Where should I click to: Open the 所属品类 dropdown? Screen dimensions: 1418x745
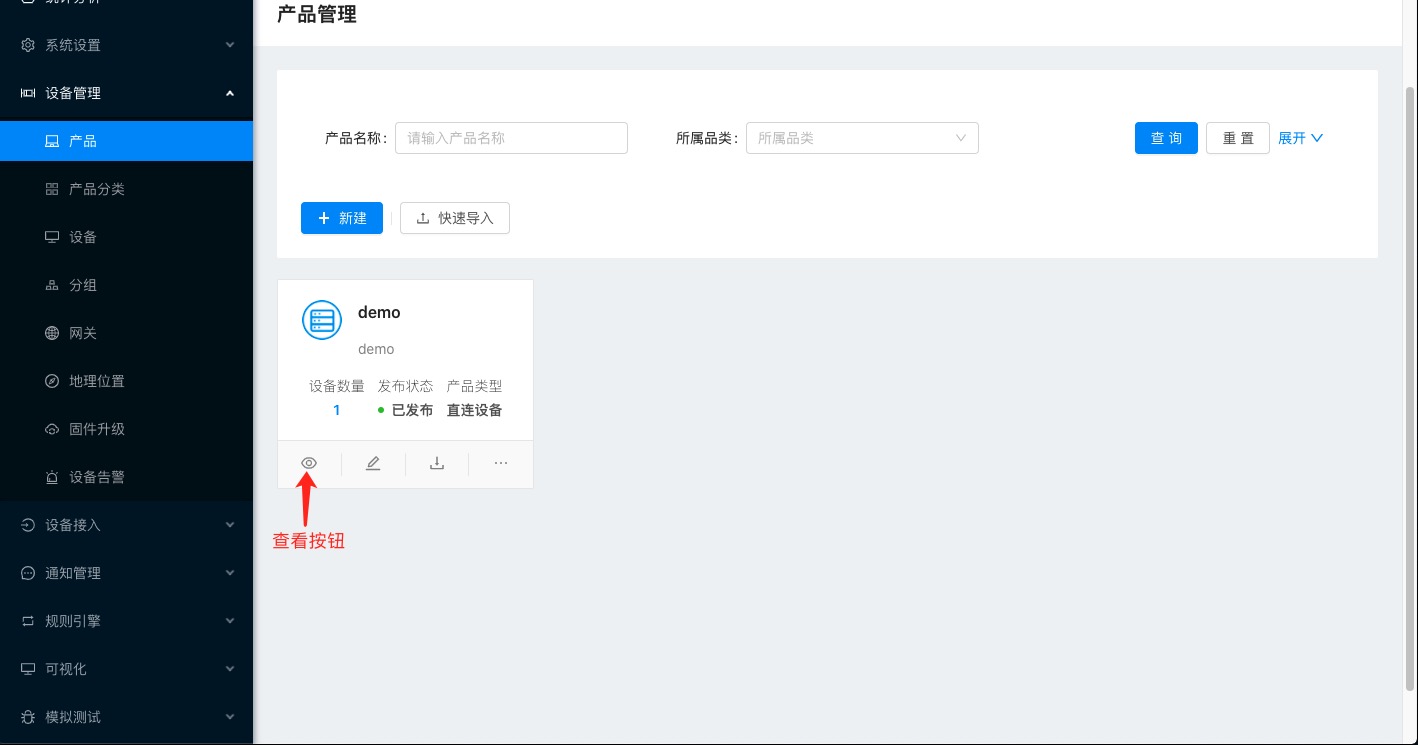pyautogui.click(x=861, y=138)
